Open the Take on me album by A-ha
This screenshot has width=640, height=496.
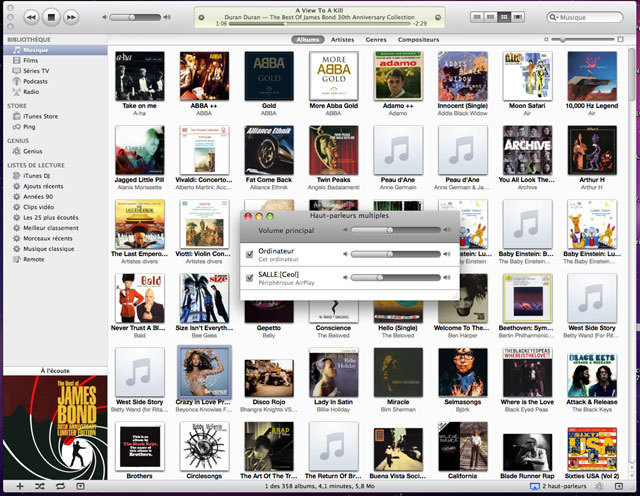pyautogui.click(x=140, y=76)
